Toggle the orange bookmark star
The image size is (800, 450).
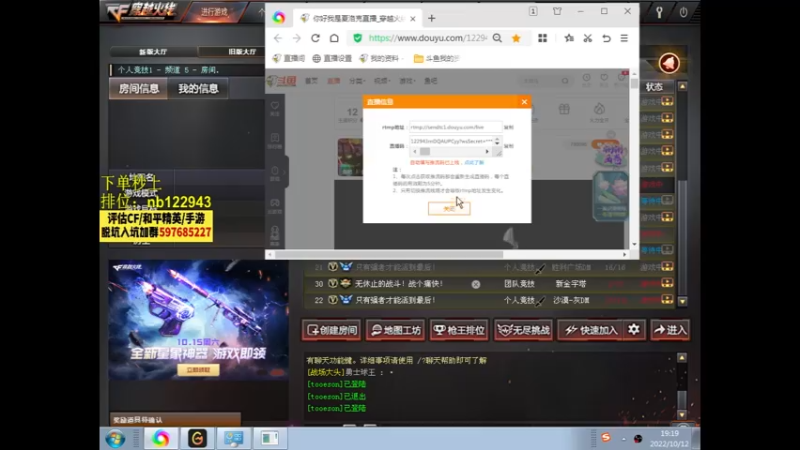pos(516,38)
